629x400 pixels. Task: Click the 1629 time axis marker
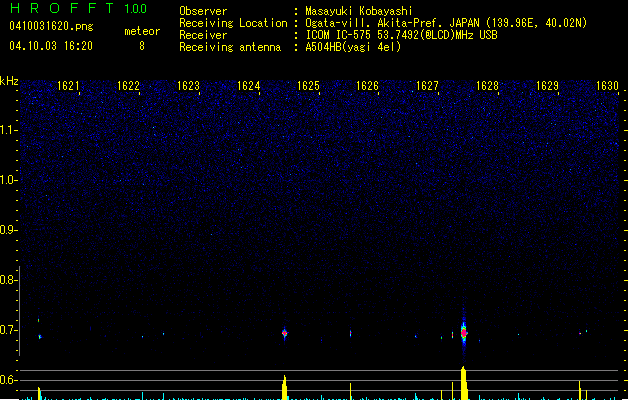pos(547,86)
